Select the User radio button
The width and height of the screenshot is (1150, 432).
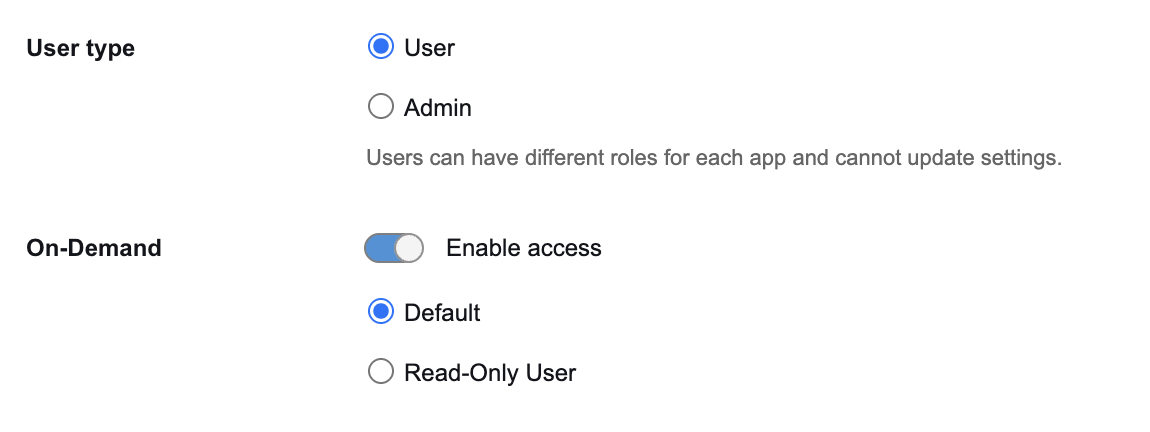380,47
